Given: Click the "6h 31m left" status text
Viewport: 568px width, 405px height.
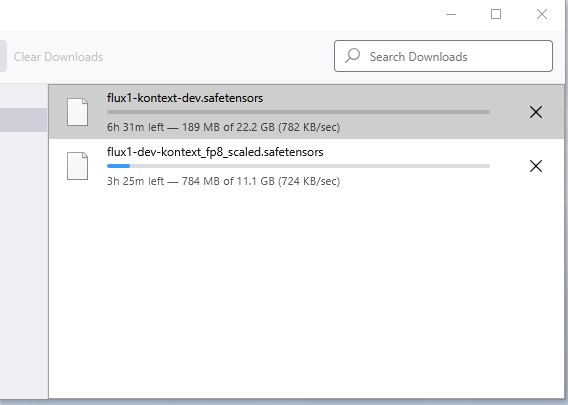Looking at the screenshot, I should tap(135, 128).
